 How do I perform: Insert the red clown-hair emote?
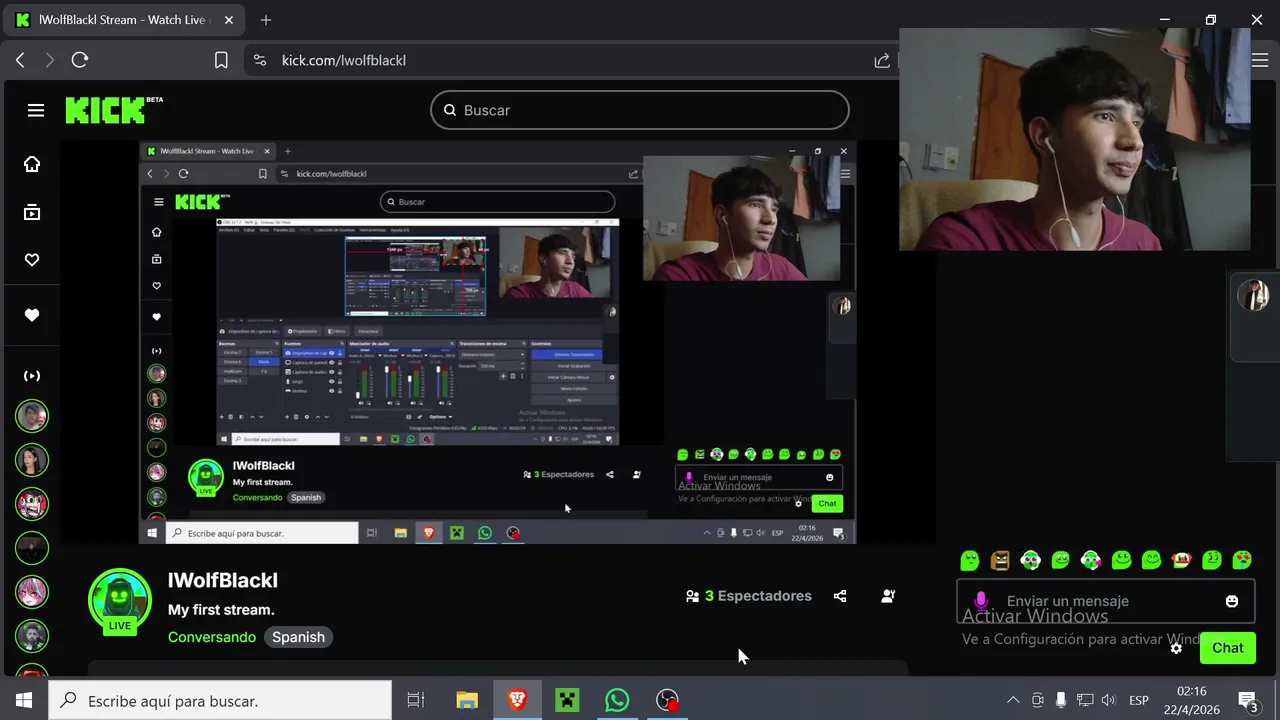(1181, 560)
